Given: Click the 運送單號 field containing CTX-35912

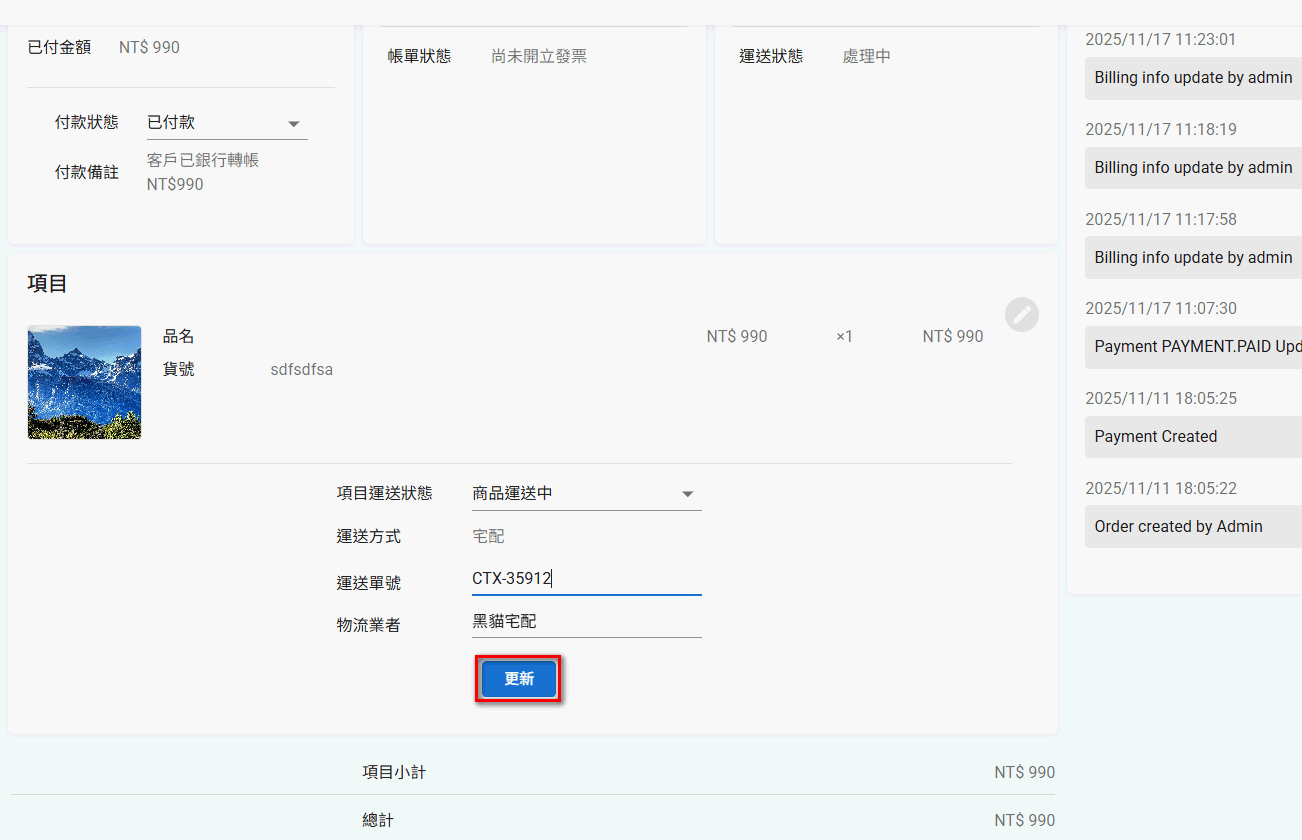Looking at the screenshot, I should (x=586, y=579).
